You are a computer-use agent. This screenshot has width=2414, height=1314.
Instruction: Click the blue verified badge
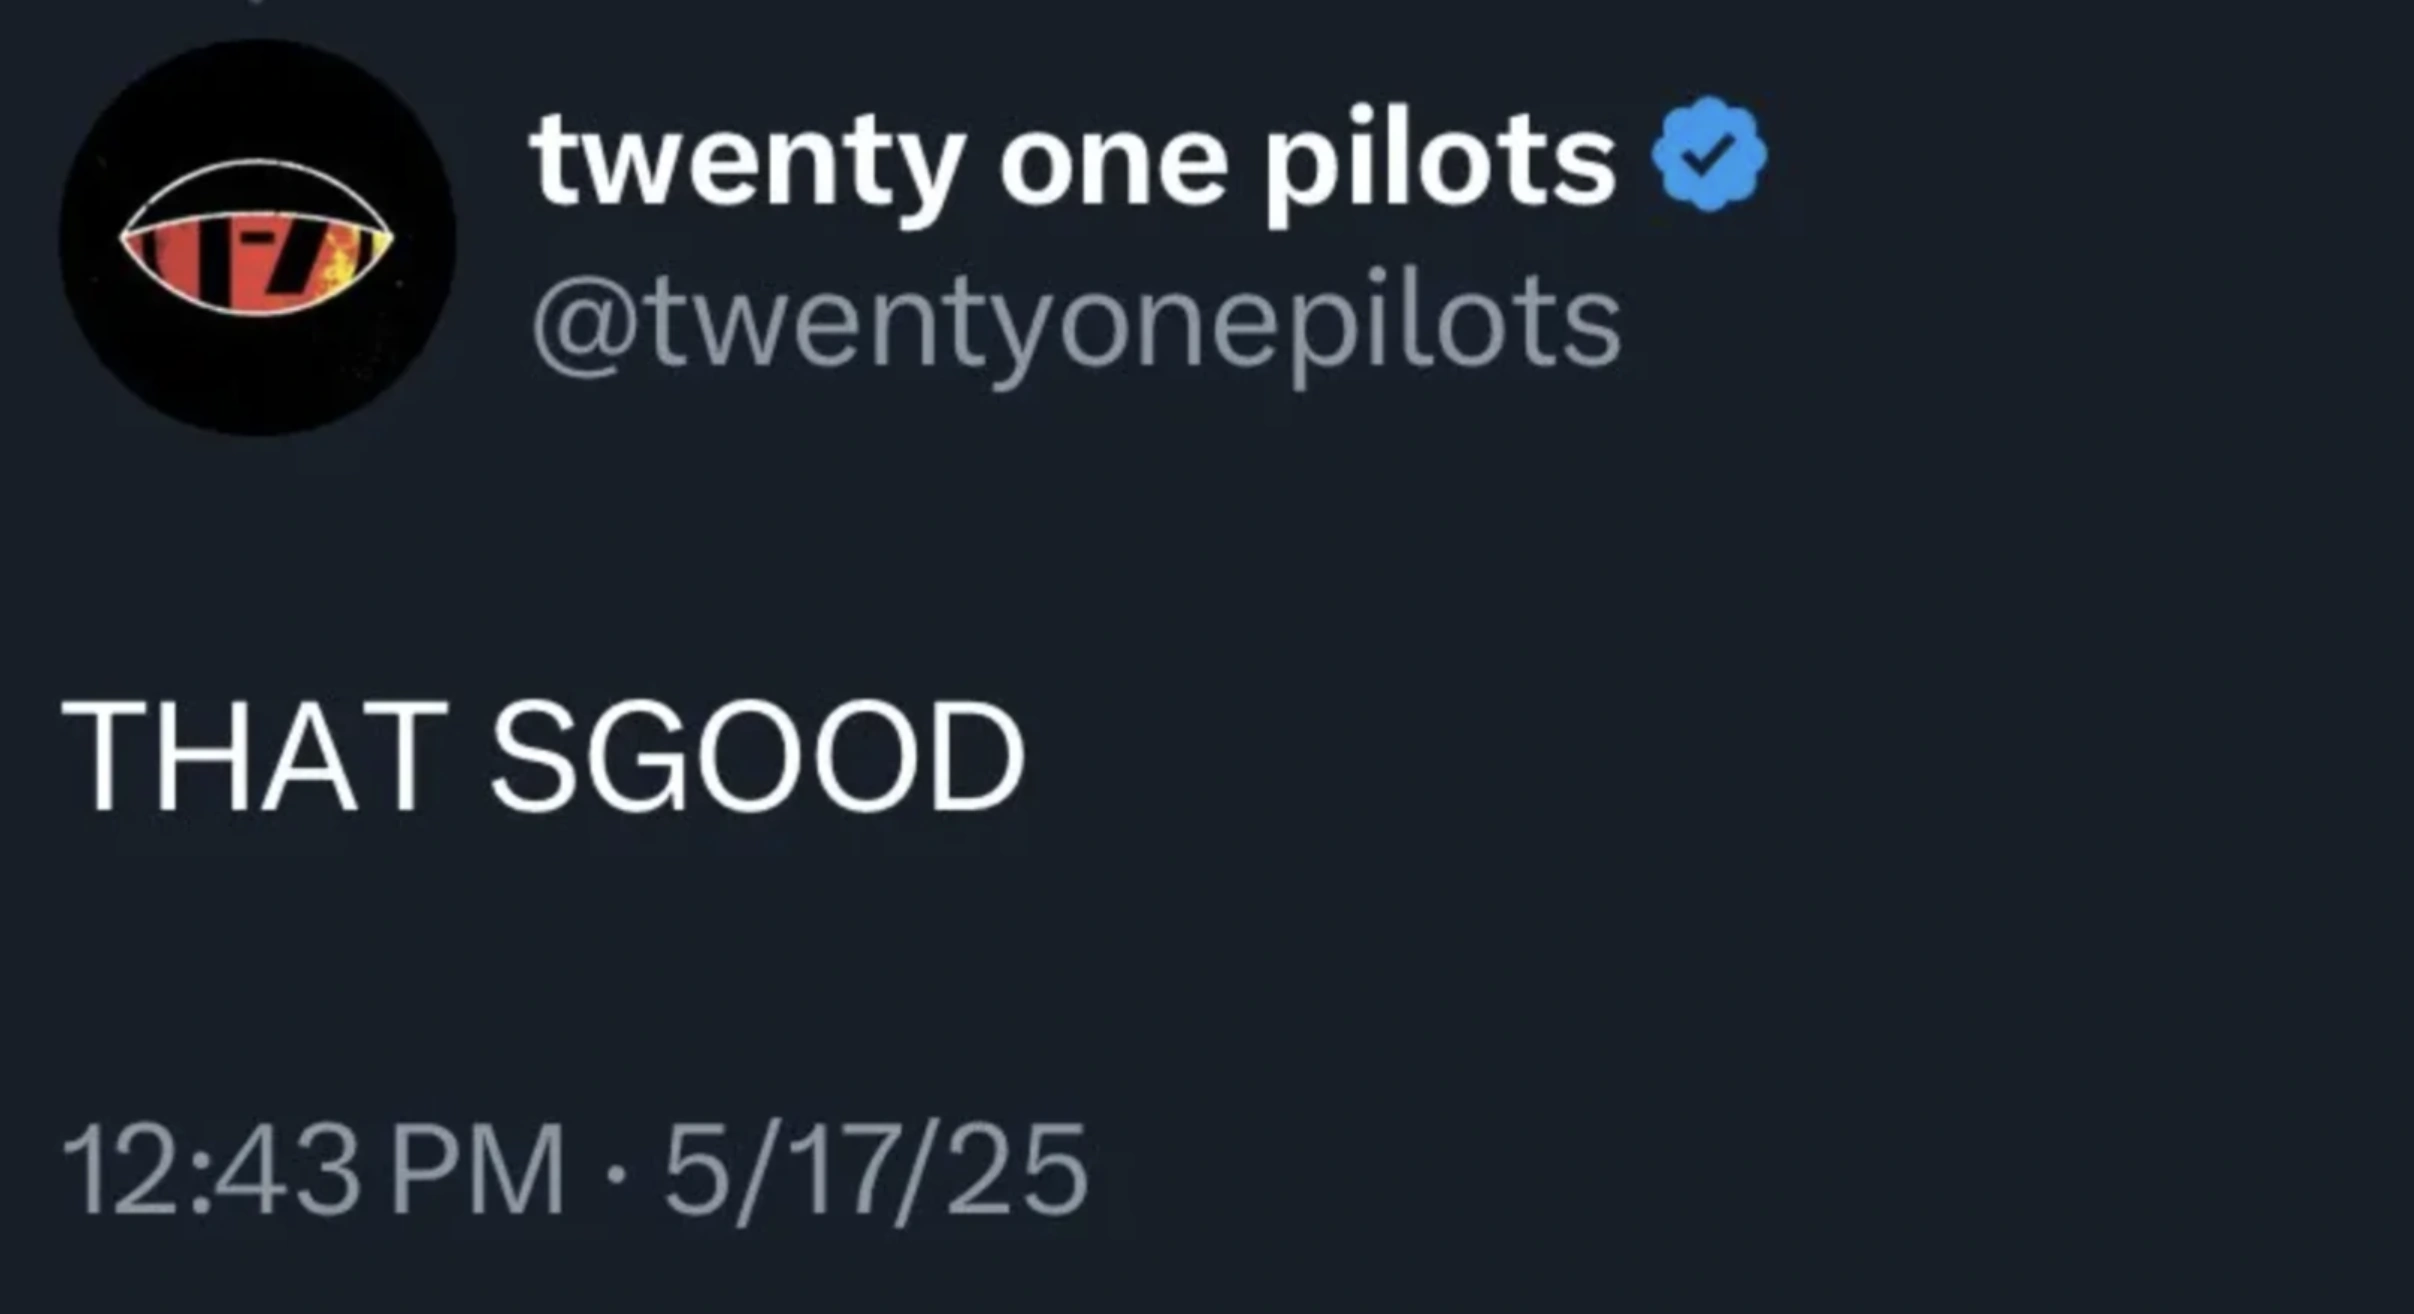pos(1709,154)
